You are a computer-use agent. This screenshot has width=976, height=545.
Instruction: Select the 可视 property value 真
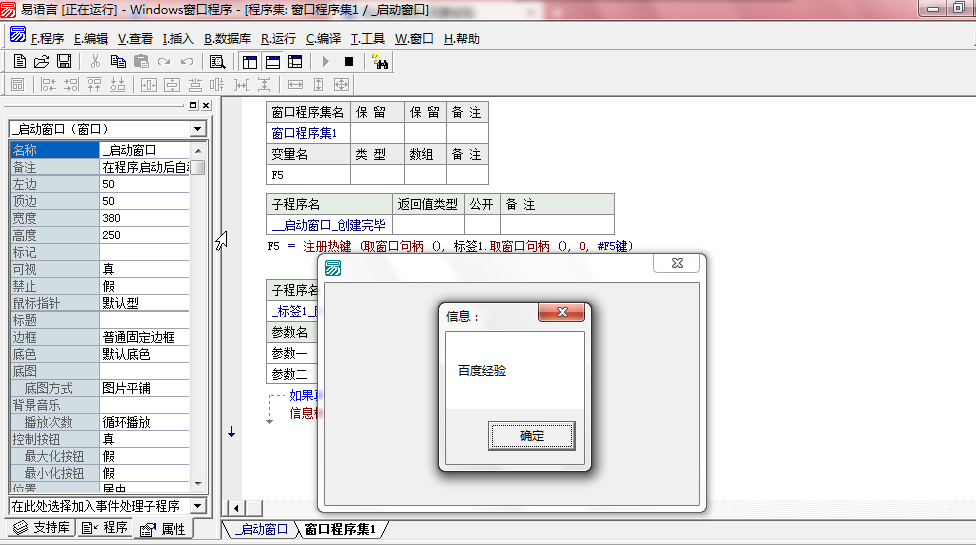coord(144,269)
